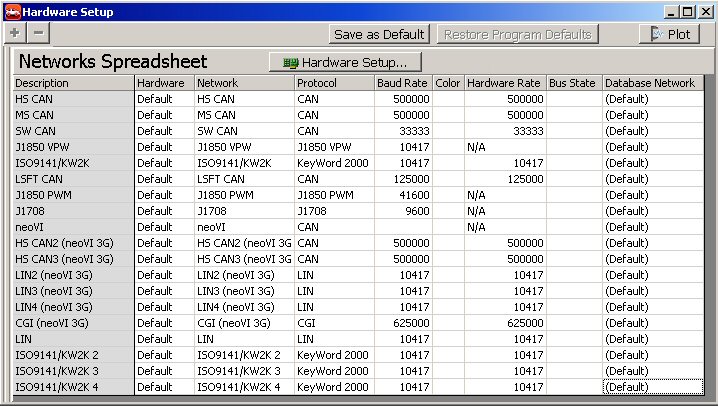
Task: Select the HS CAN row description cell
Action: 73,99
